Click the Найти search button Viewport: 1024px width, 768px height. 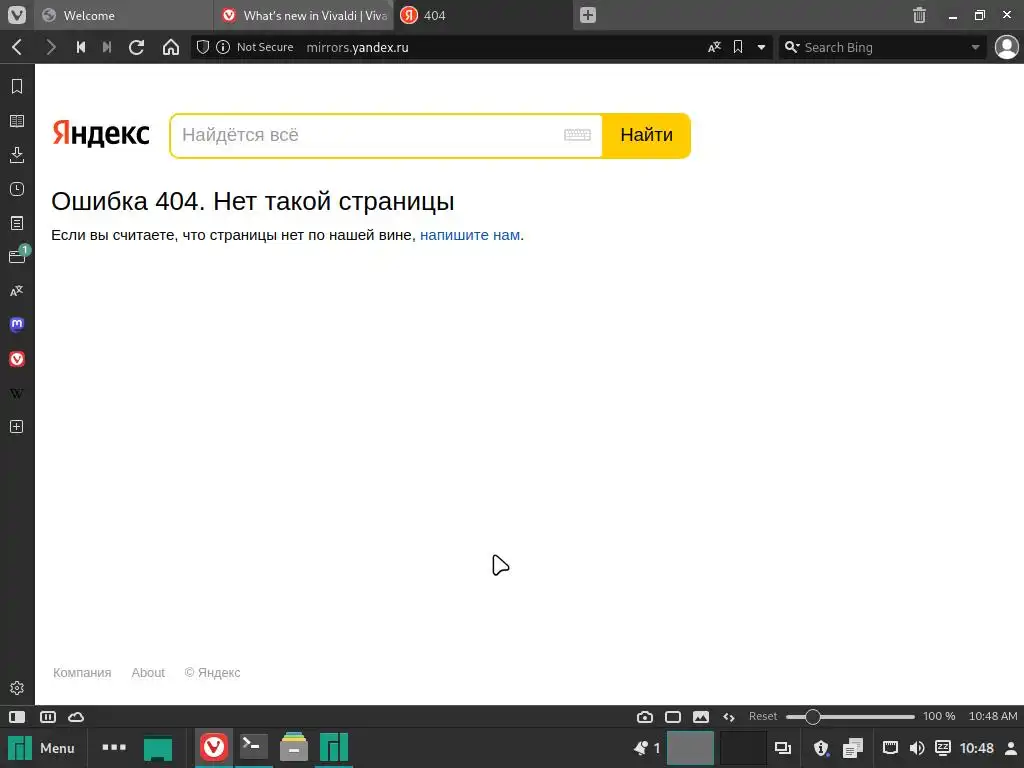[x=647, y=135]
